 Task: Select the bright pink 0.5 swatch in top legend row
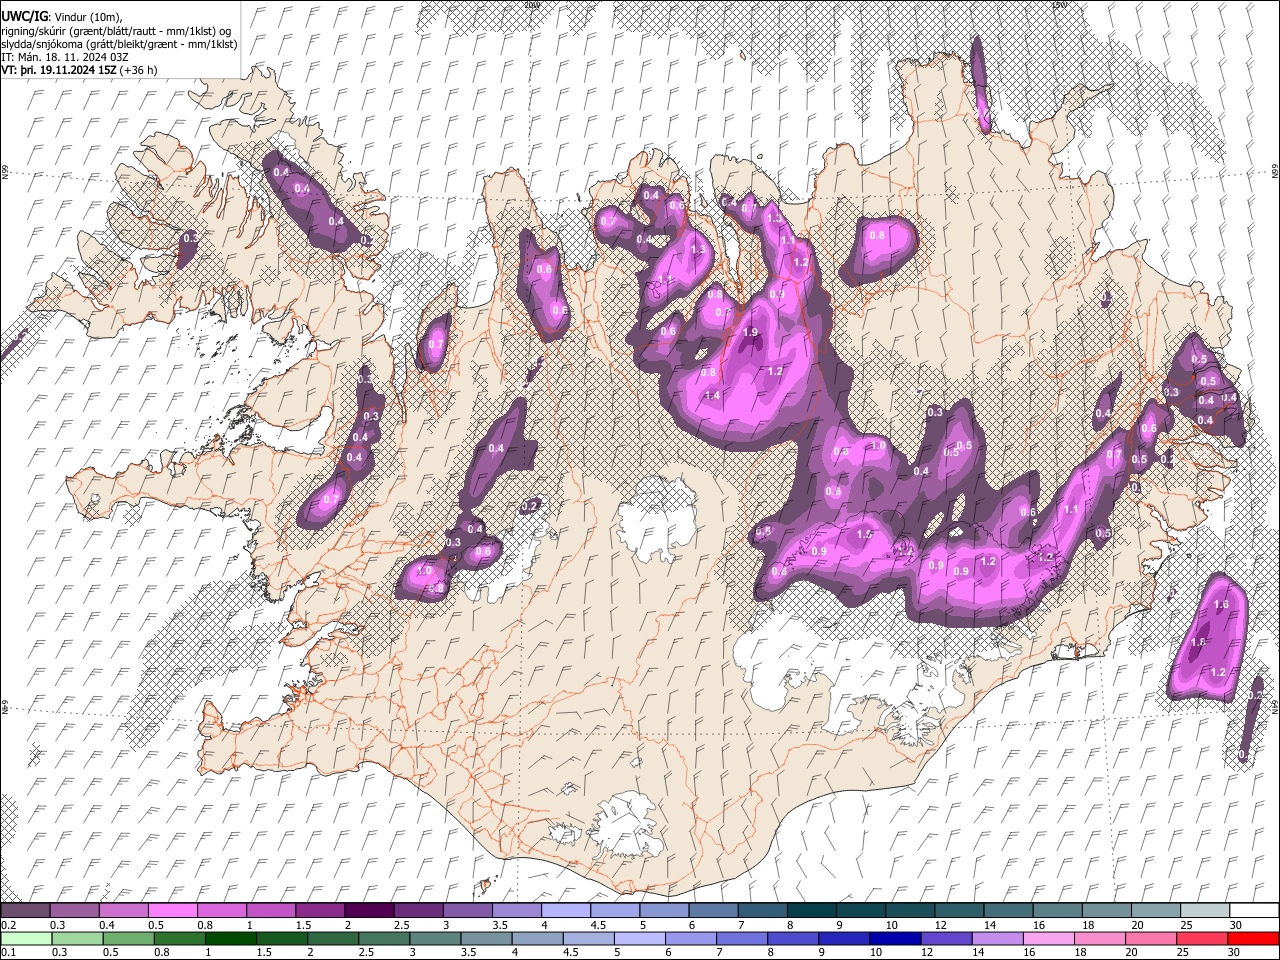[x=172, y=910]
